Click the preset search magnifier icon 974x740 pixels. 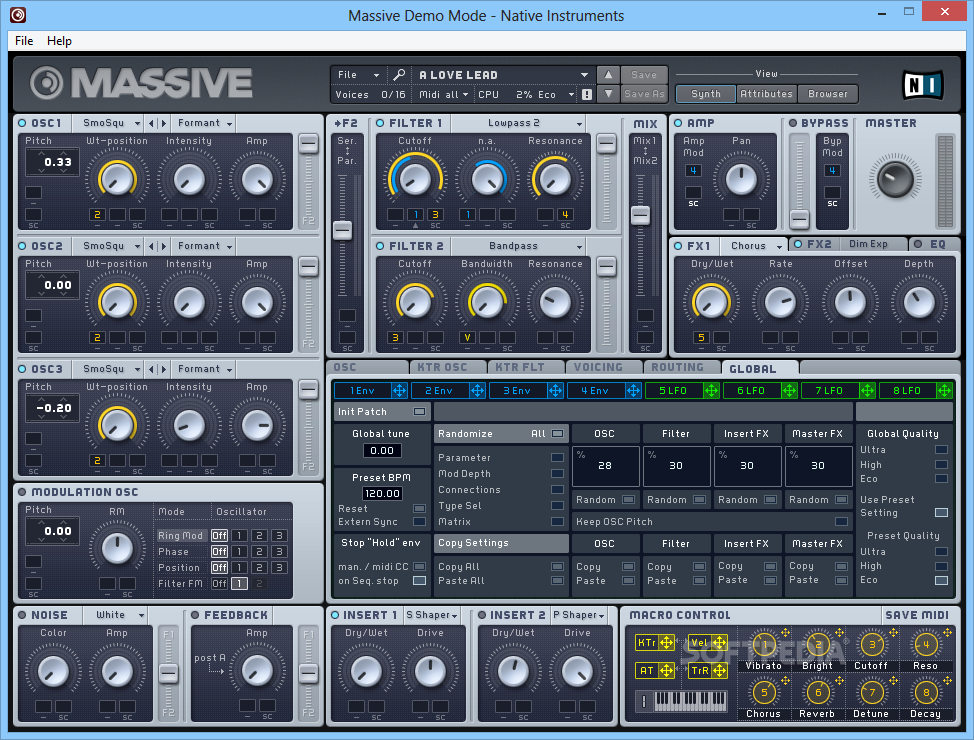coord(399,75)
